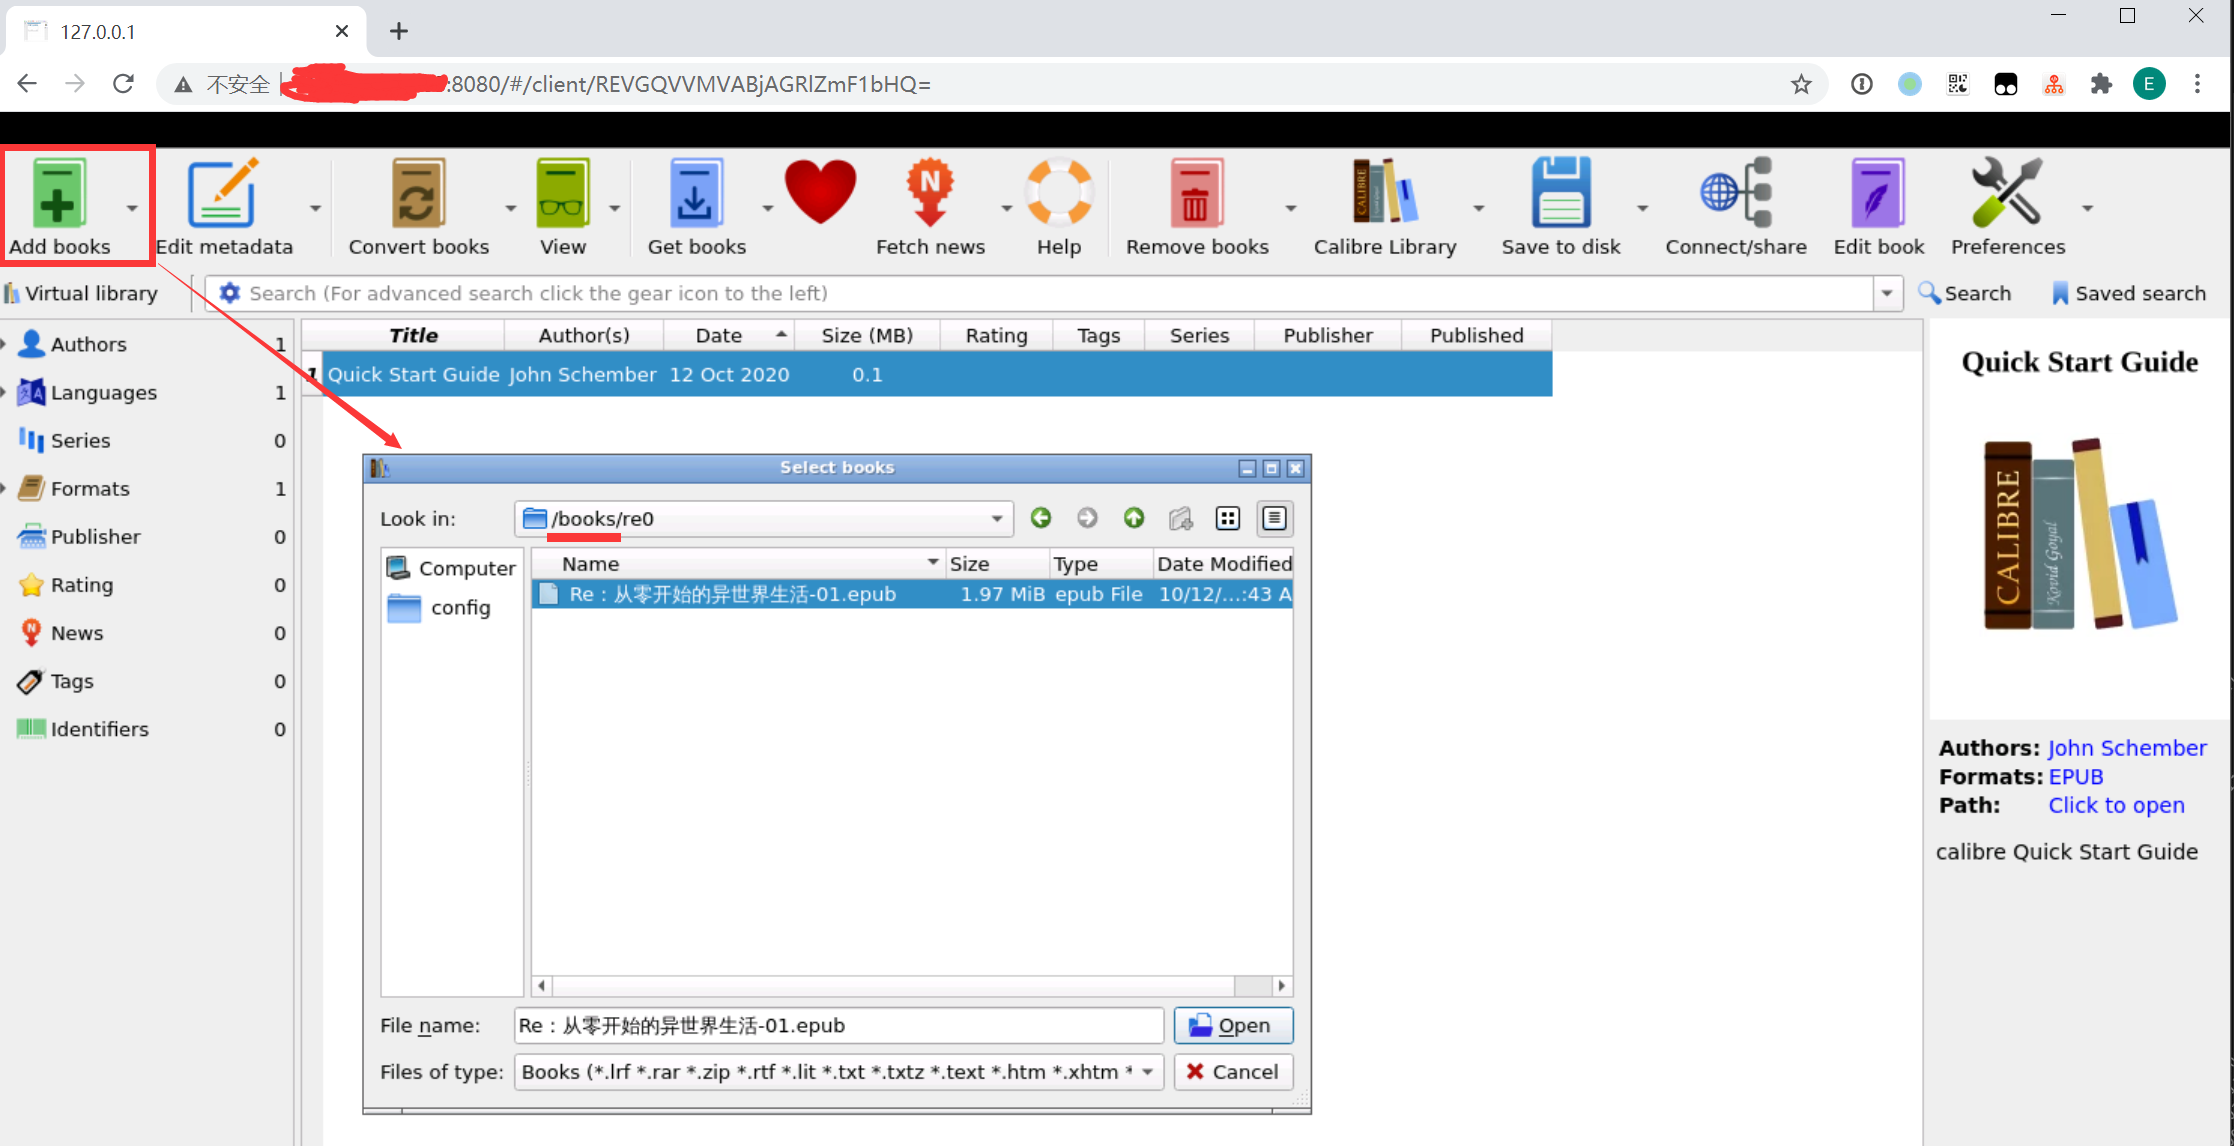This screenshot has height=1146, width=2234.
Task: Click the File name input field
Action: (838, 1025)
